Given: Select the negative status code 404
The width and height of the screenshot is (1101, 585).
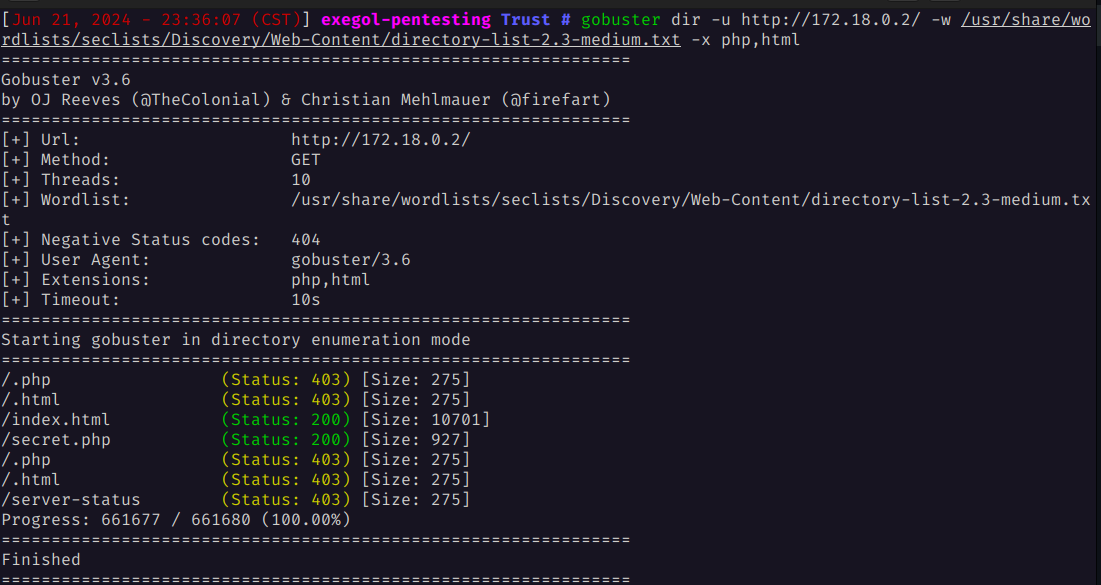Looking at the screenshot, I should coord(305,240).
